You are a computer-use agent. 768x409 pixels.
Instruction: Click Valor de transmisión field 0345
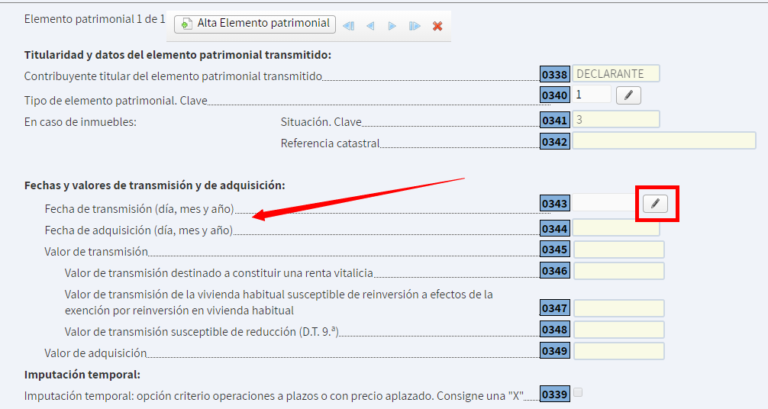point(619,250)
